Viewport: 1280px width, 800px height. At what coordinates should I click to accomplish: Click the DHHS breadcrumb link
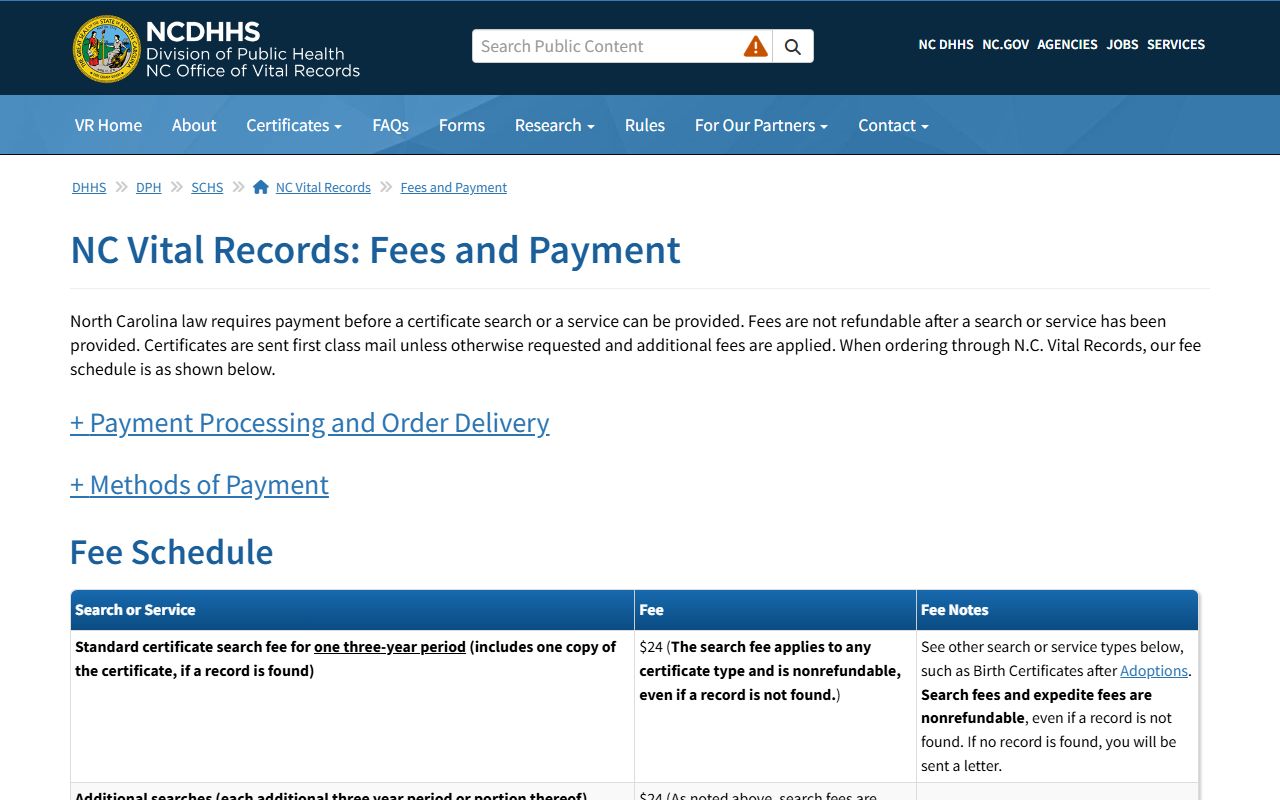coord(89,187)
